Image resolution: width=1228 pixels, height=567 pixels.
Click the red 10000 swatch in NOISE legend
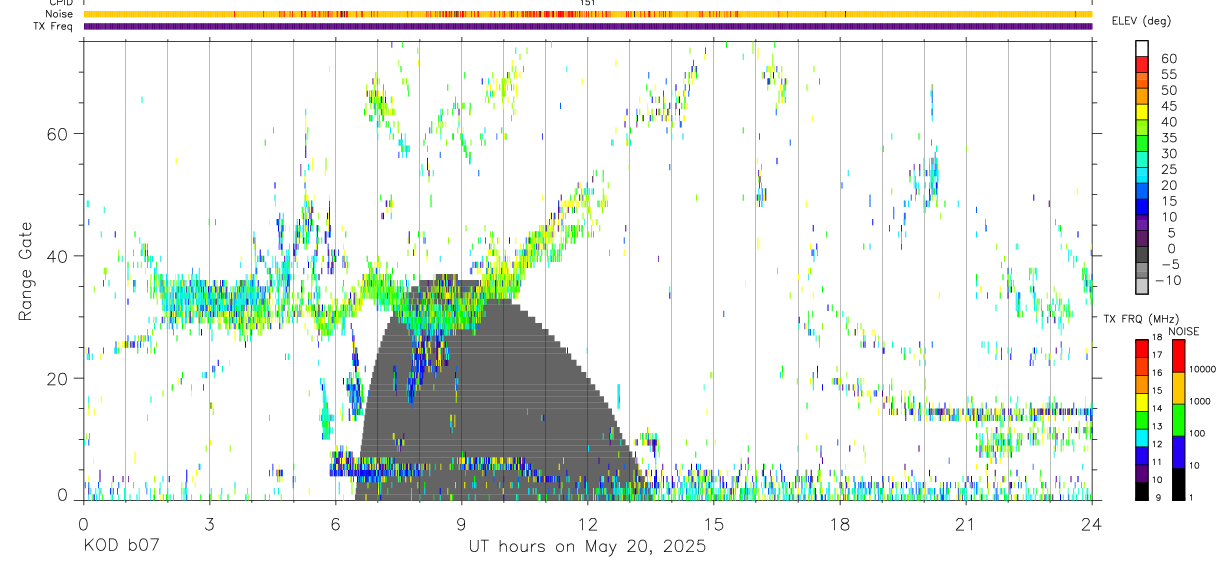(x=1178, y=356)
